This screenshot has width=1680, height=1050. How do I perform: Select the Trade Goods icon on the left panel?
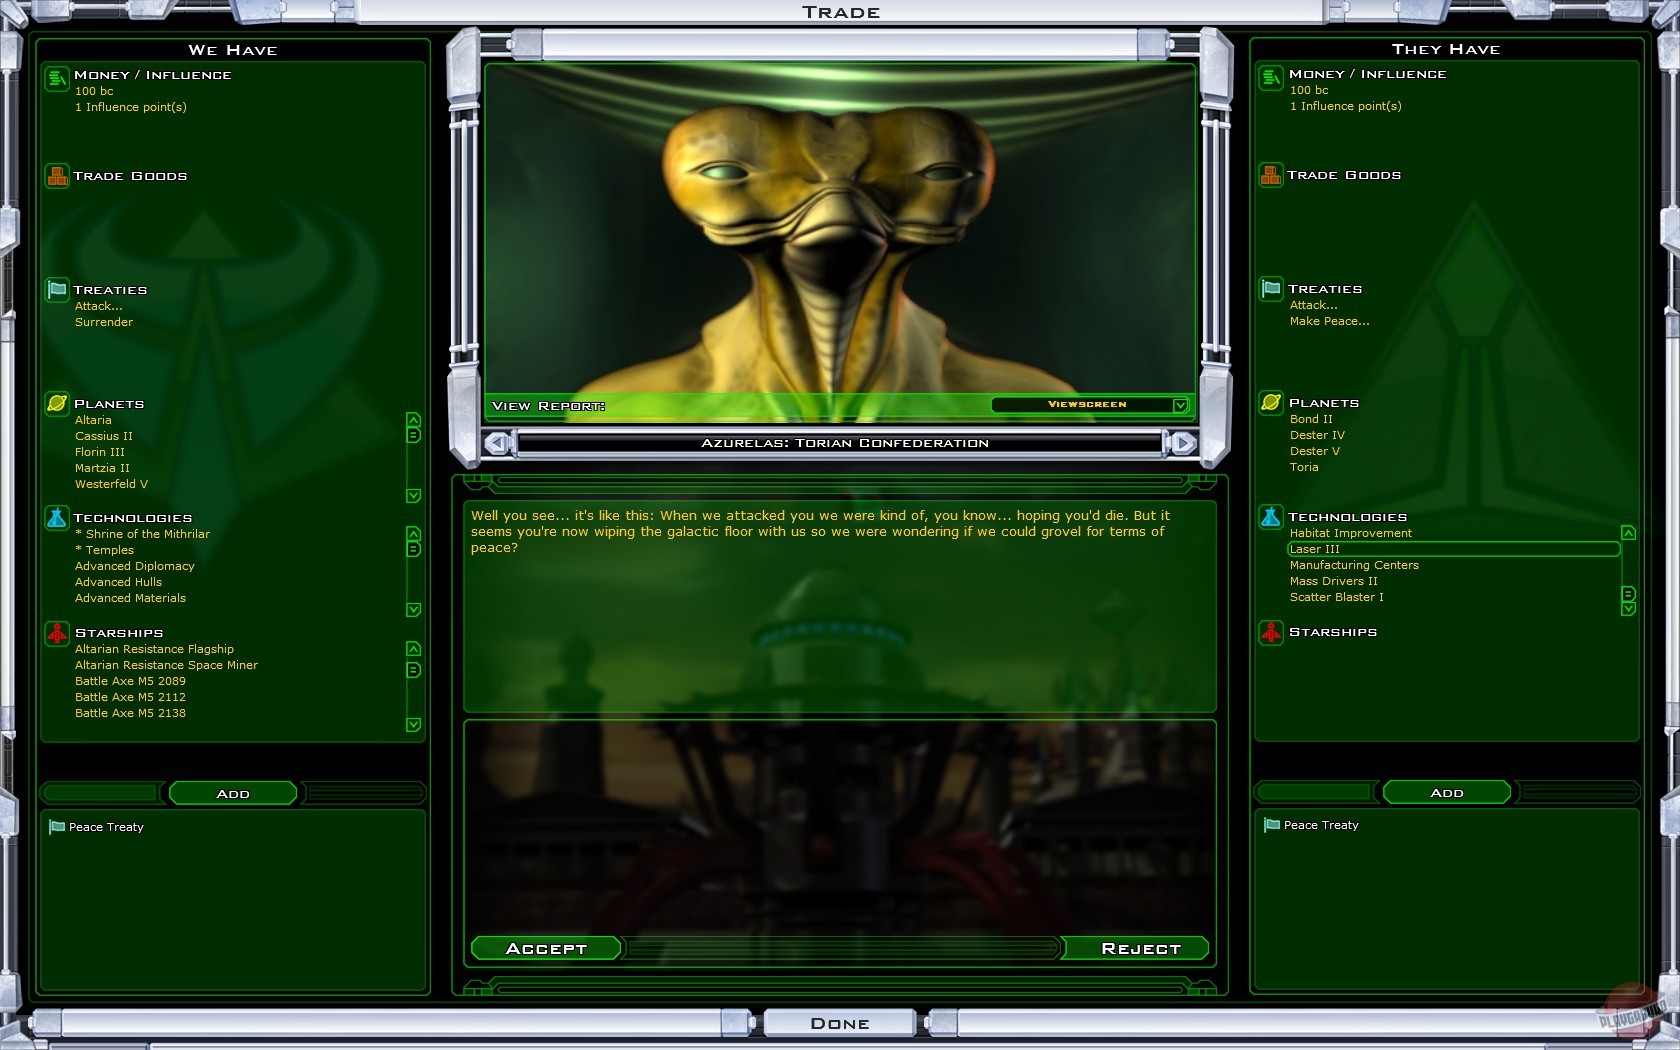pos(57,177)
